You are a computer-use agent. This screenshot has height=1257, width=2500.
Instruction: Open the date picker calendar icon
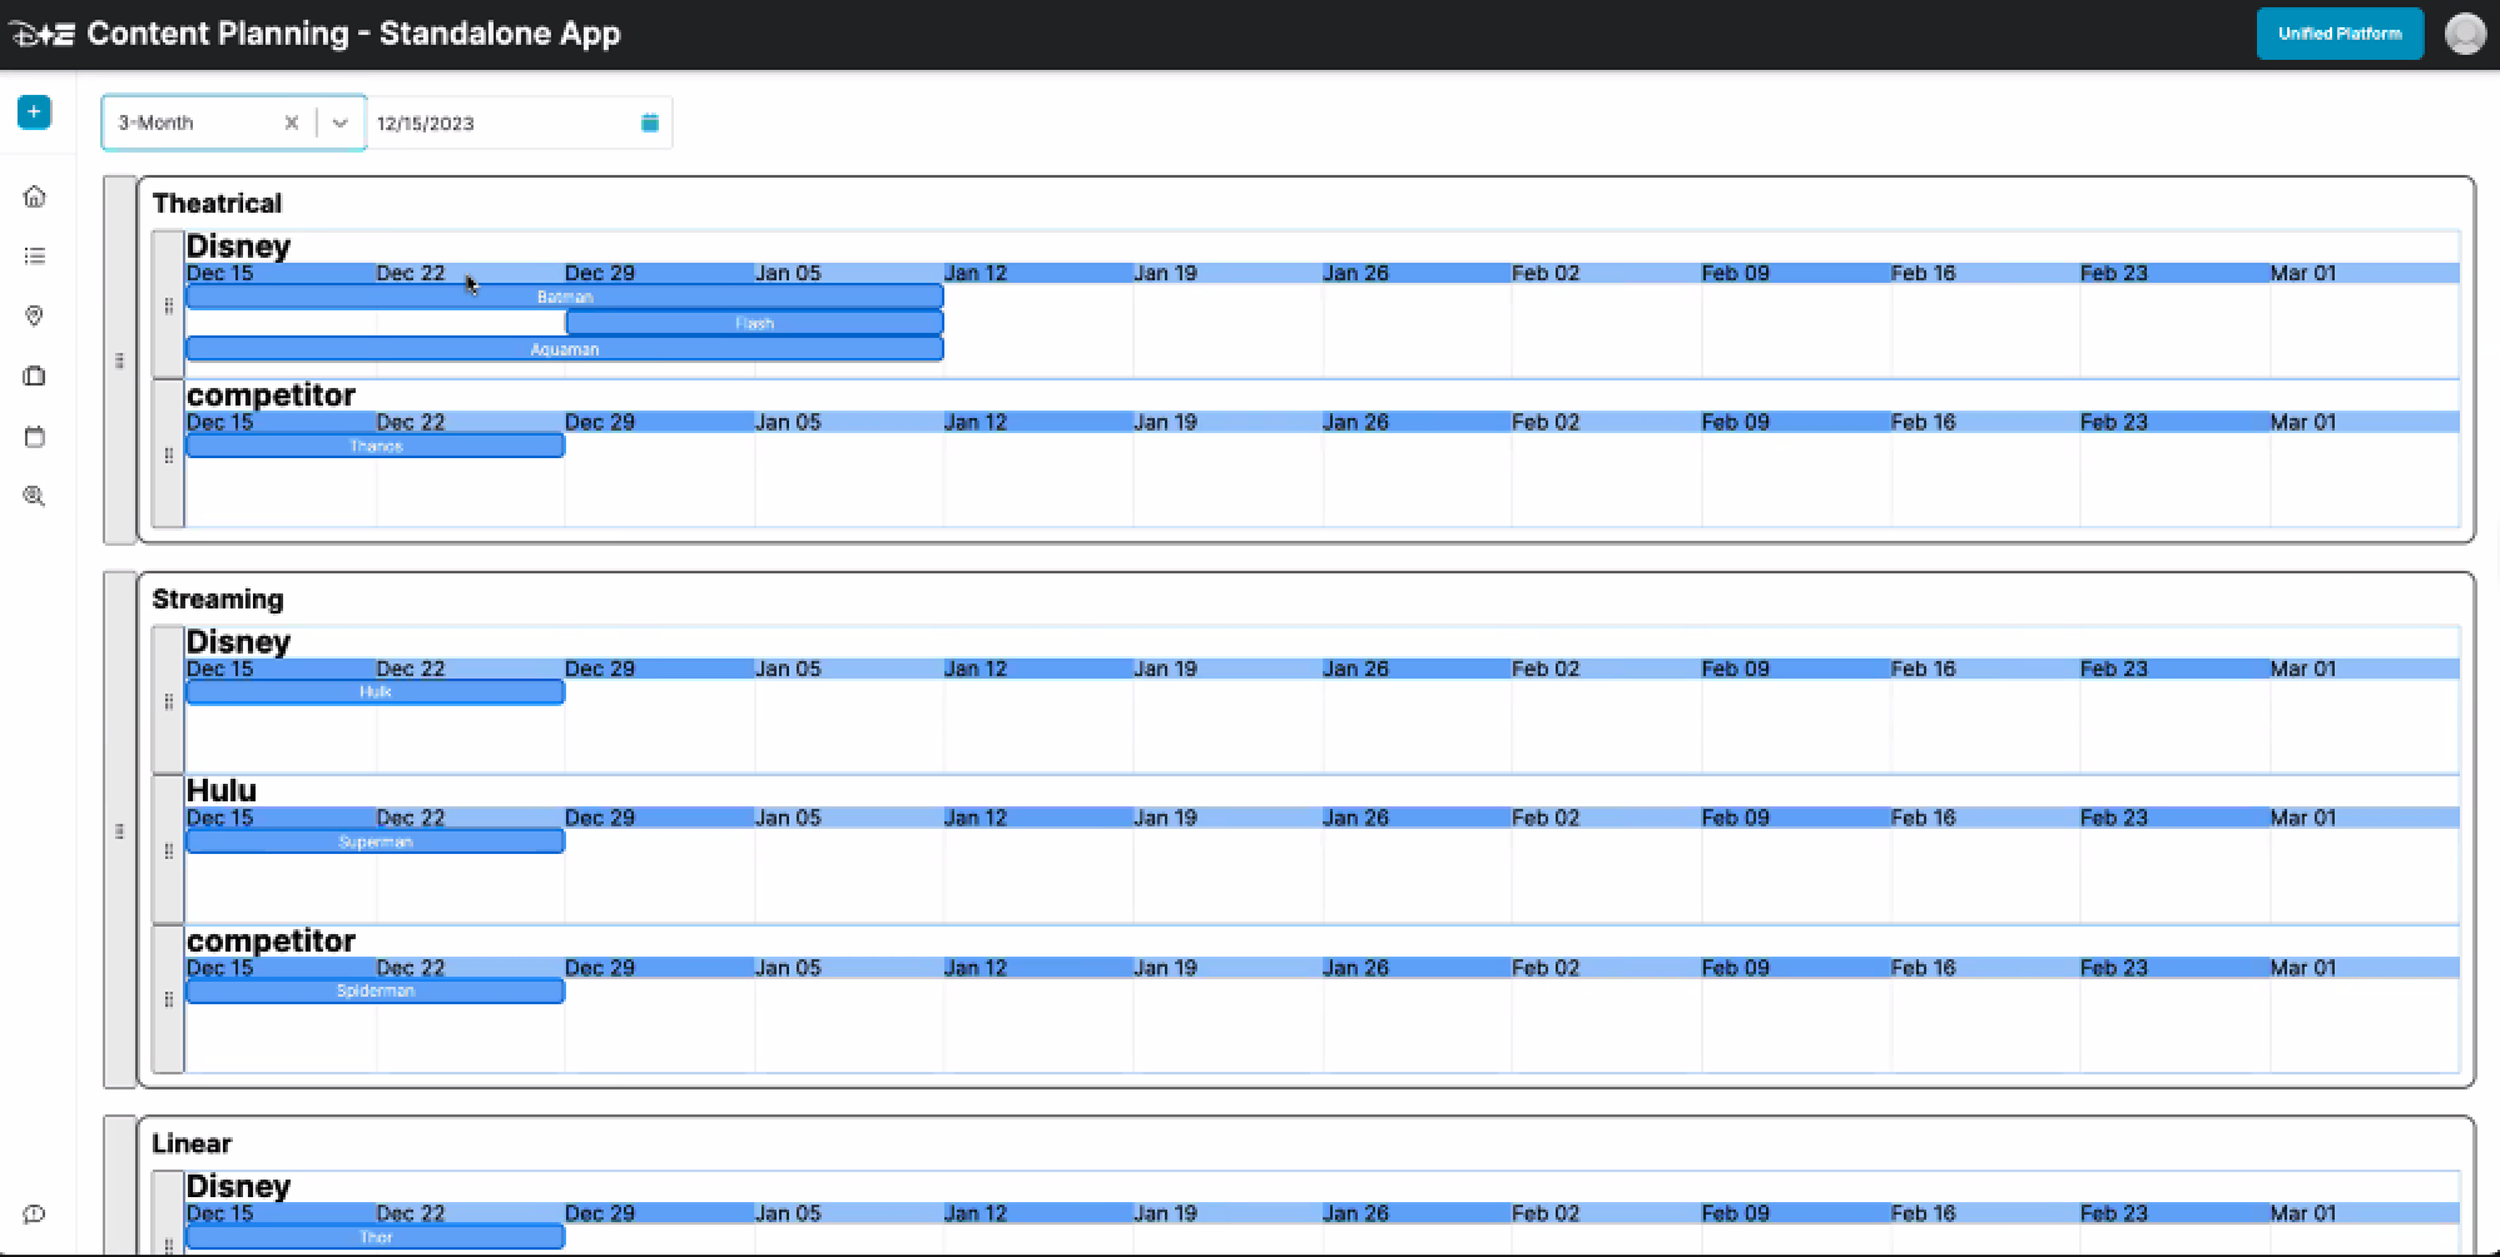click(649, 123)
